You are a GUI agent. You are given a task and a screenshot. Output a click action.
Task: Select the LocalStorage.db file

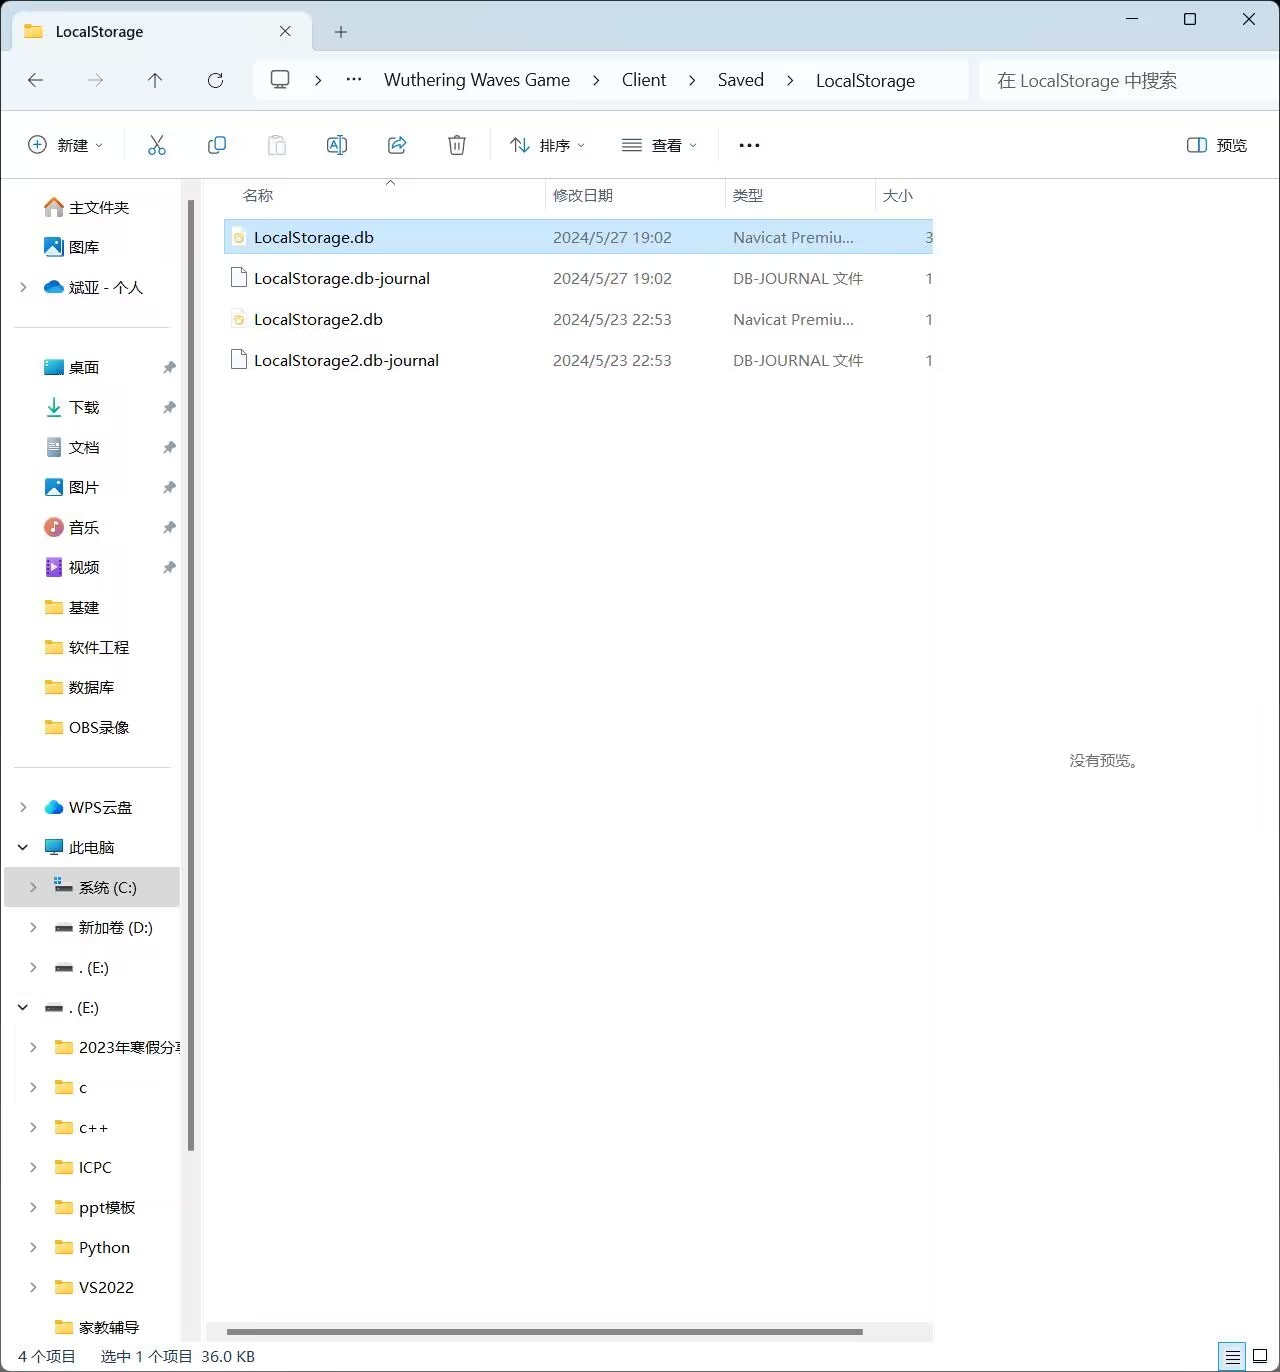point(578,237)
